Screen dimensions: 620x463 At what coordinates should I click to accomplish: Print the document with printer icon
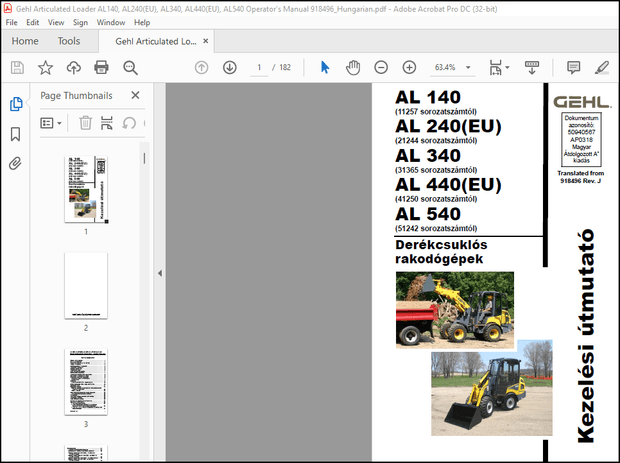coord(101,68)
